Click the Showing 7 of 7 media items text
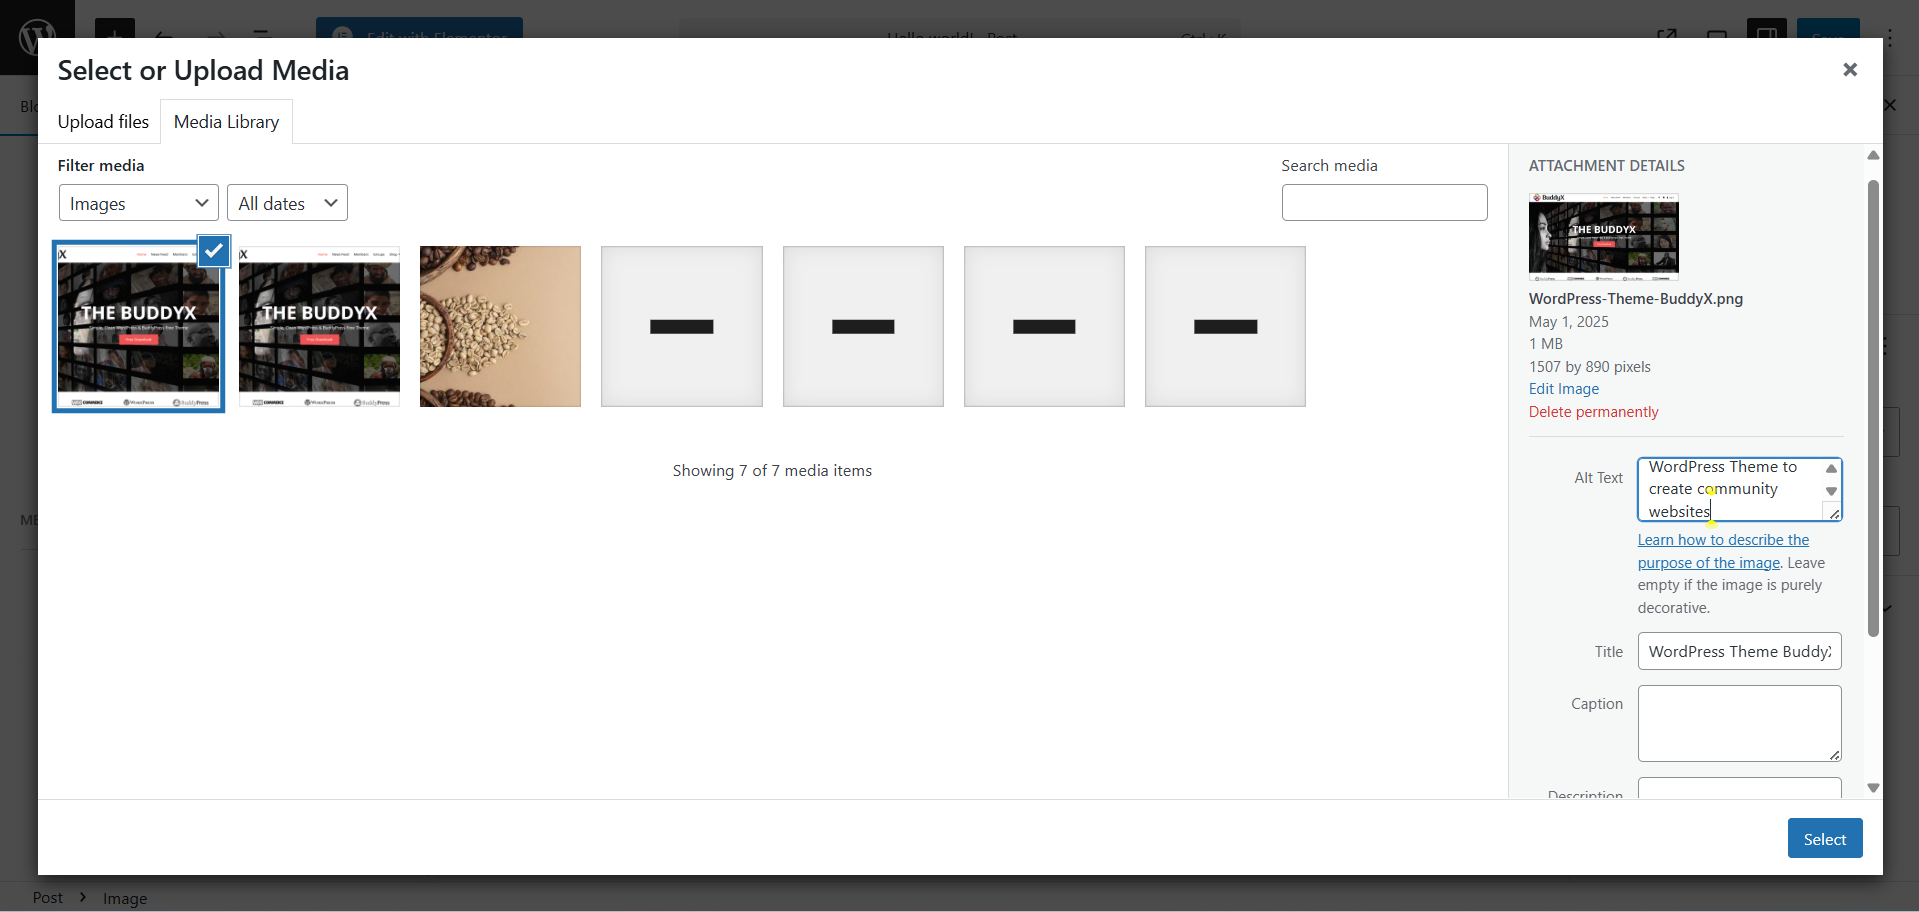 pyautogui.click(x=772, y=471)
